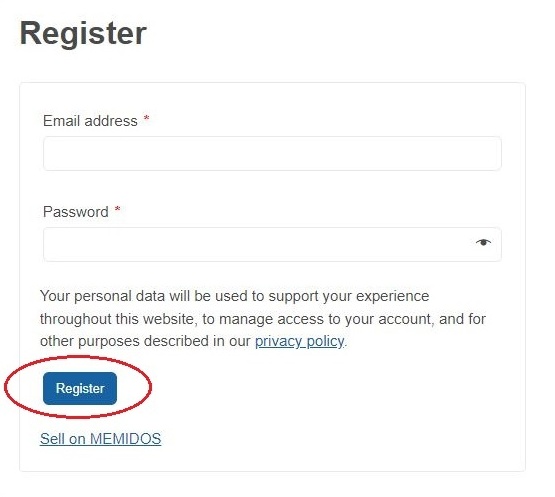Click the Password field label

[76, 212]
